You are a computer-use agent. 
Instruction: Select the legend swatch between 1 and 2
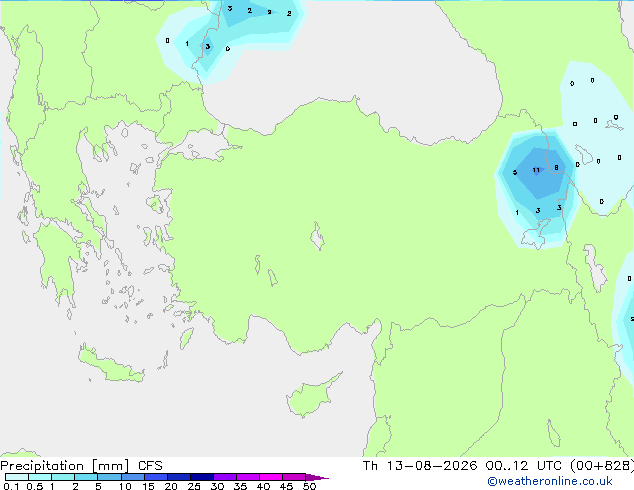(63, 477)
